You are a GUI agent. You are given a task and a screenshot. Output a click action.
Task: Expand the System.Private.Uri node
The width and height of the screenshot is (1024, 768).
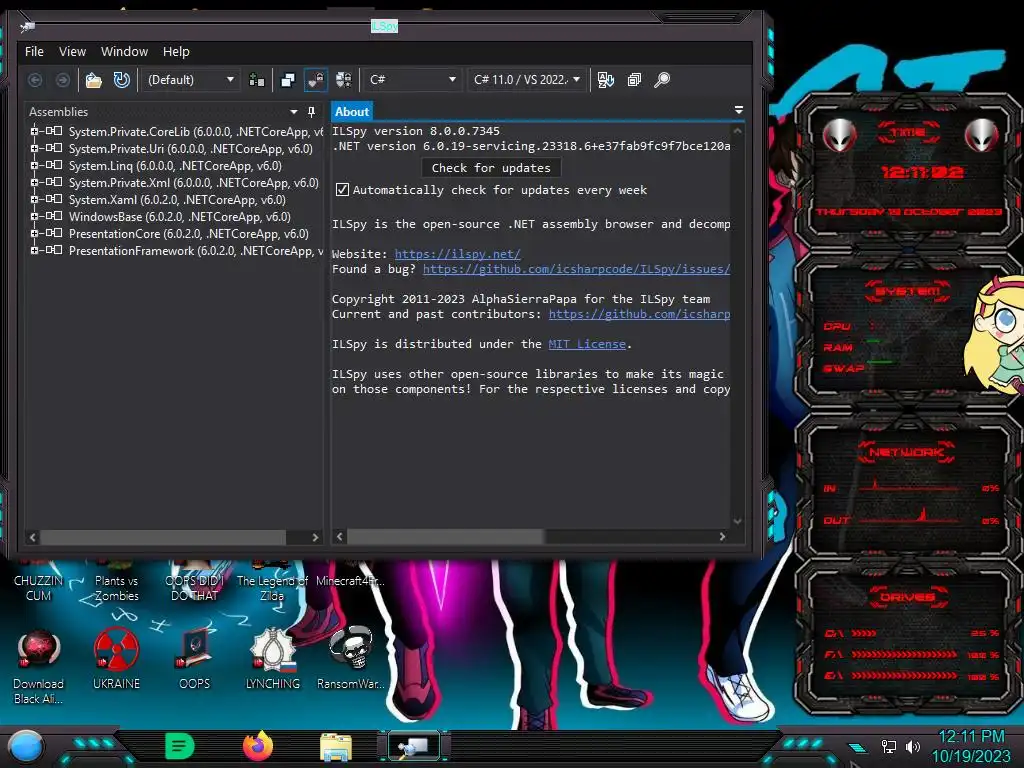35,148
